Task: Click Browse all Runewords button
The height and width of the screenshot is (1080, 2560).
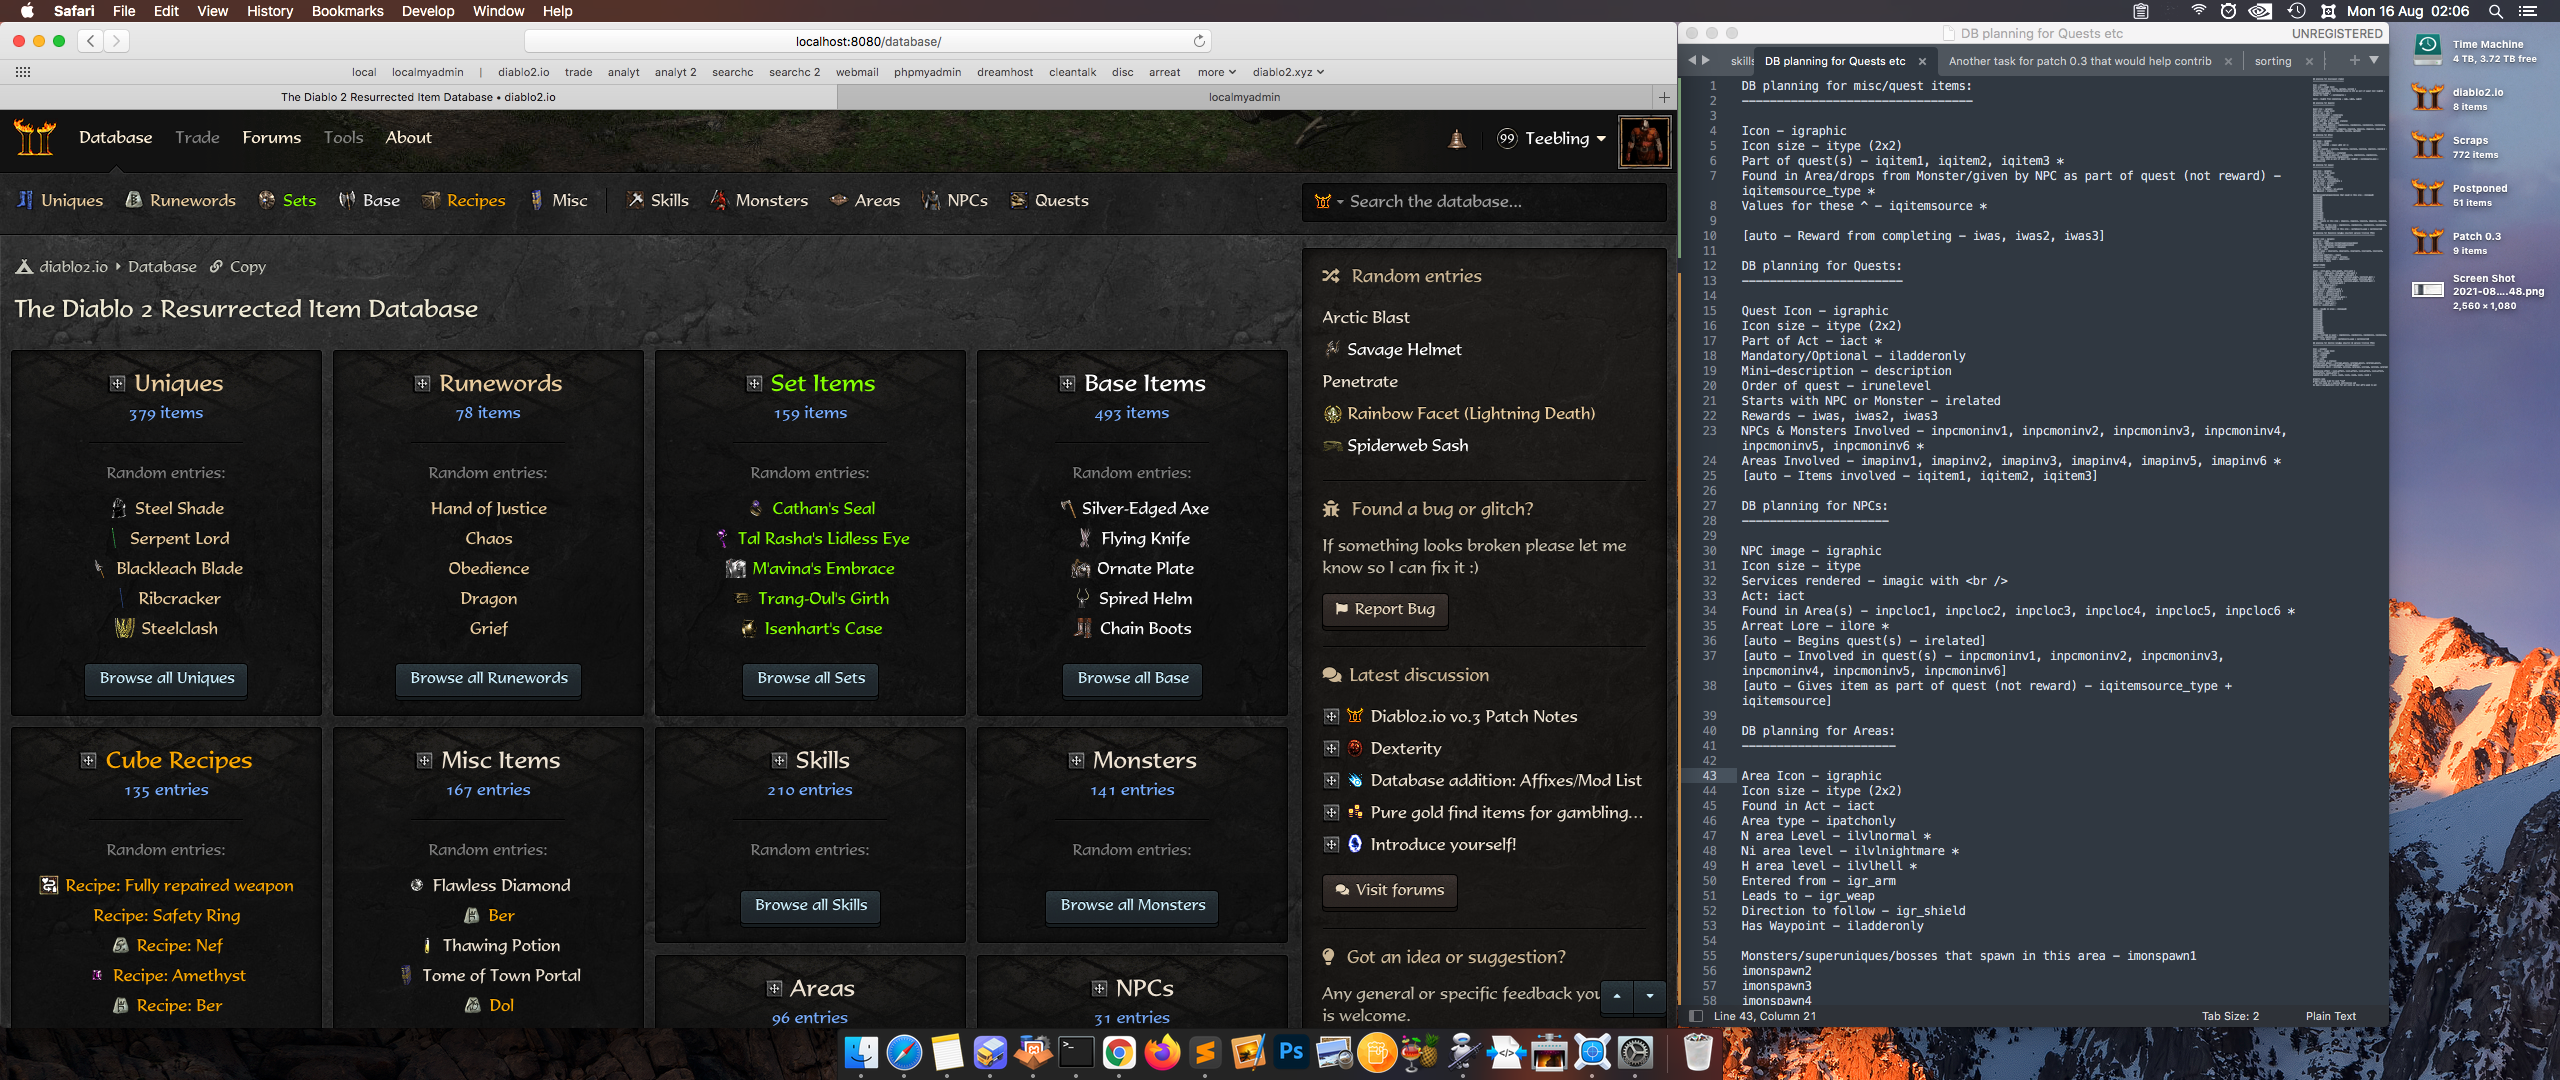Action: (x=488, y=678)
